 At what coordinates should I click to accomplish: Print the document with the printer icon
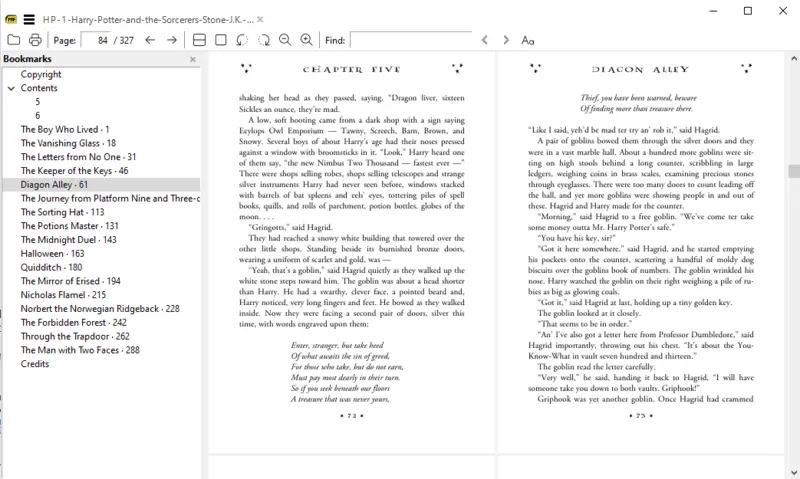[x=35, y=40]
